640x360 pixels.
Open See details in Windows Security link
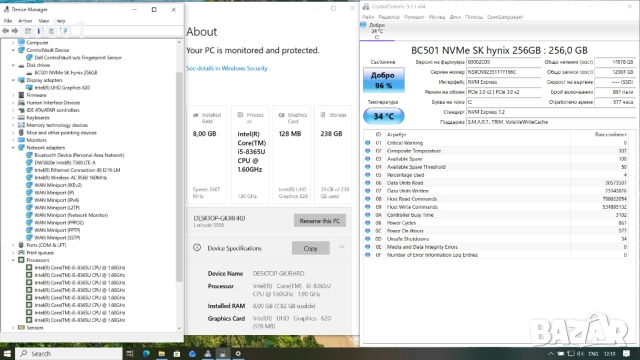227,68
